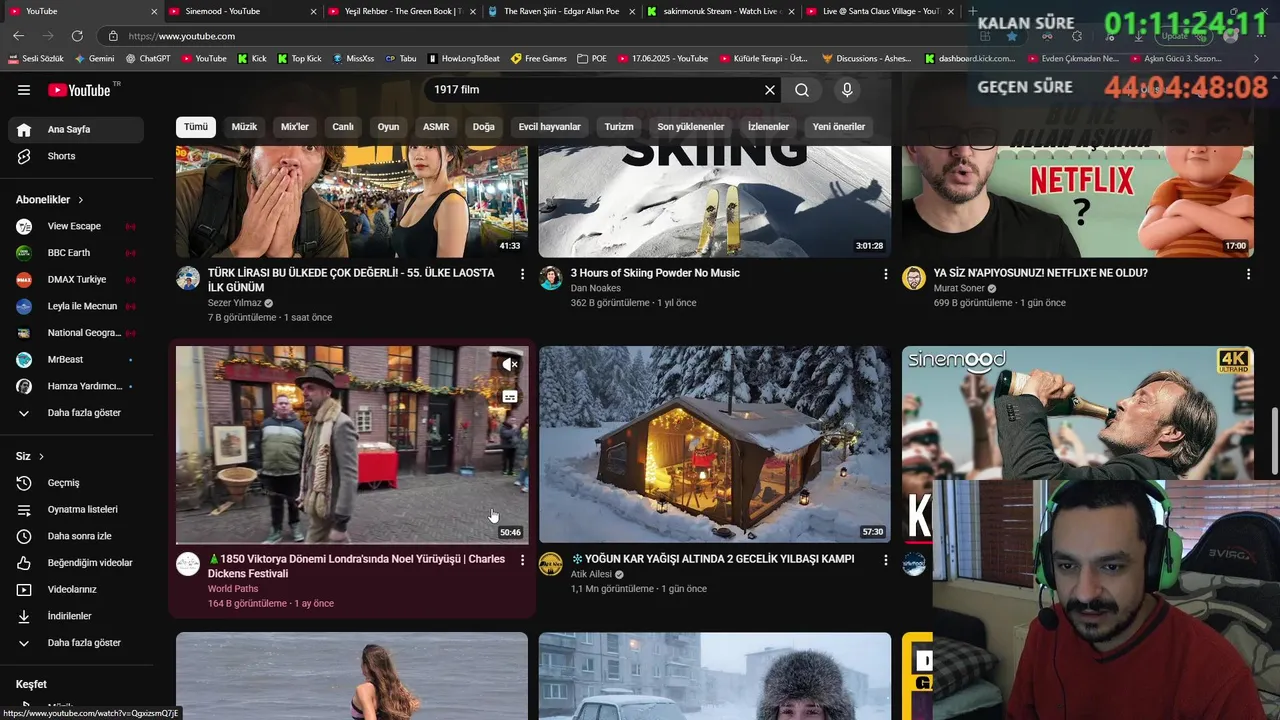Open the YouTube hamburger guide menu
Screen dimensions: 1280x720
click(24, 90)
